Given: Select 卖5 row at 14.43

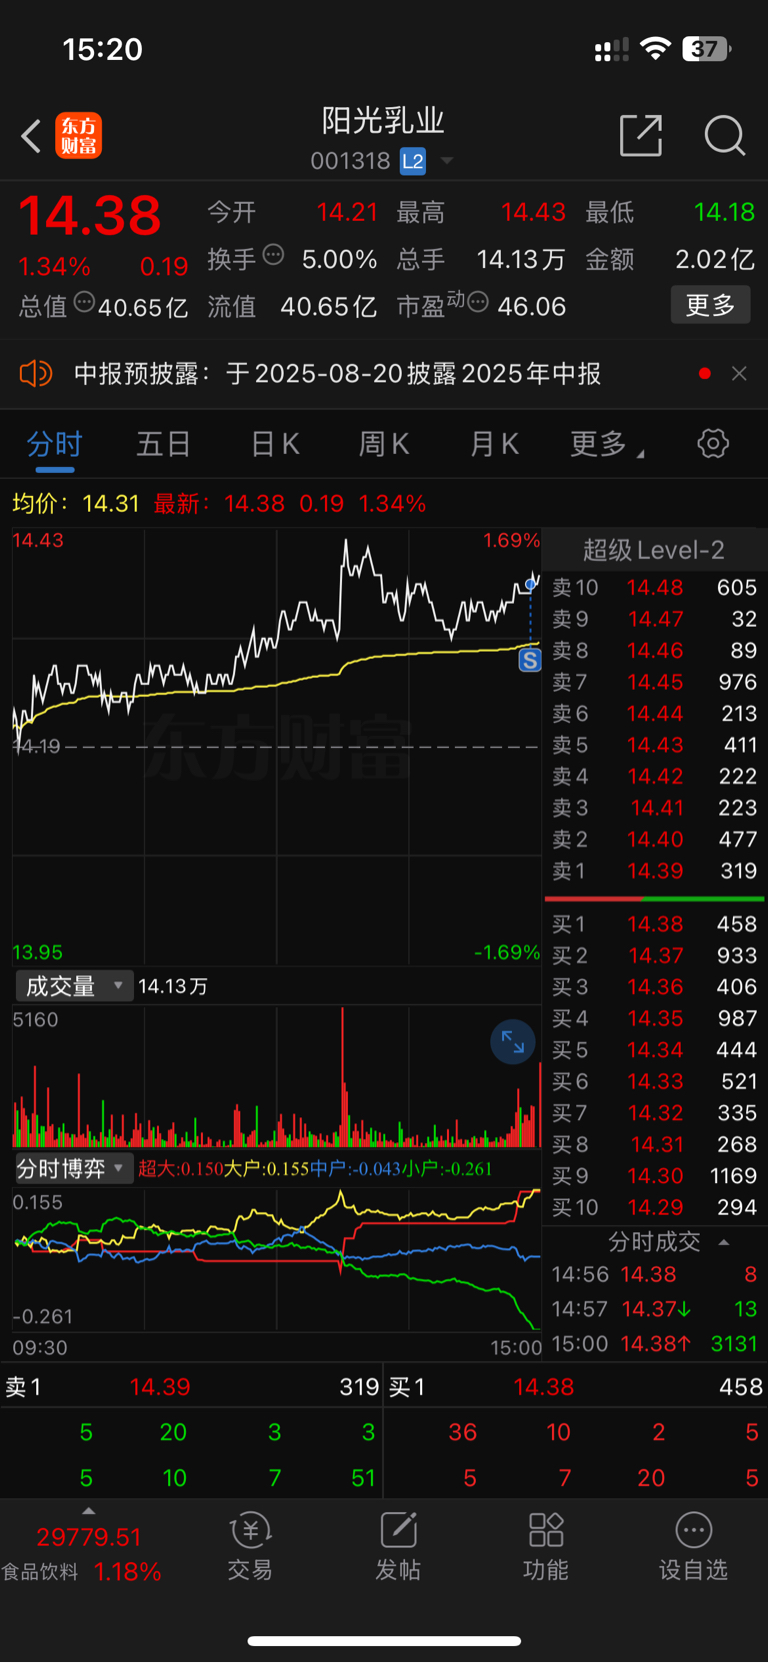Looking at the screenshot, I should (654, 745).
